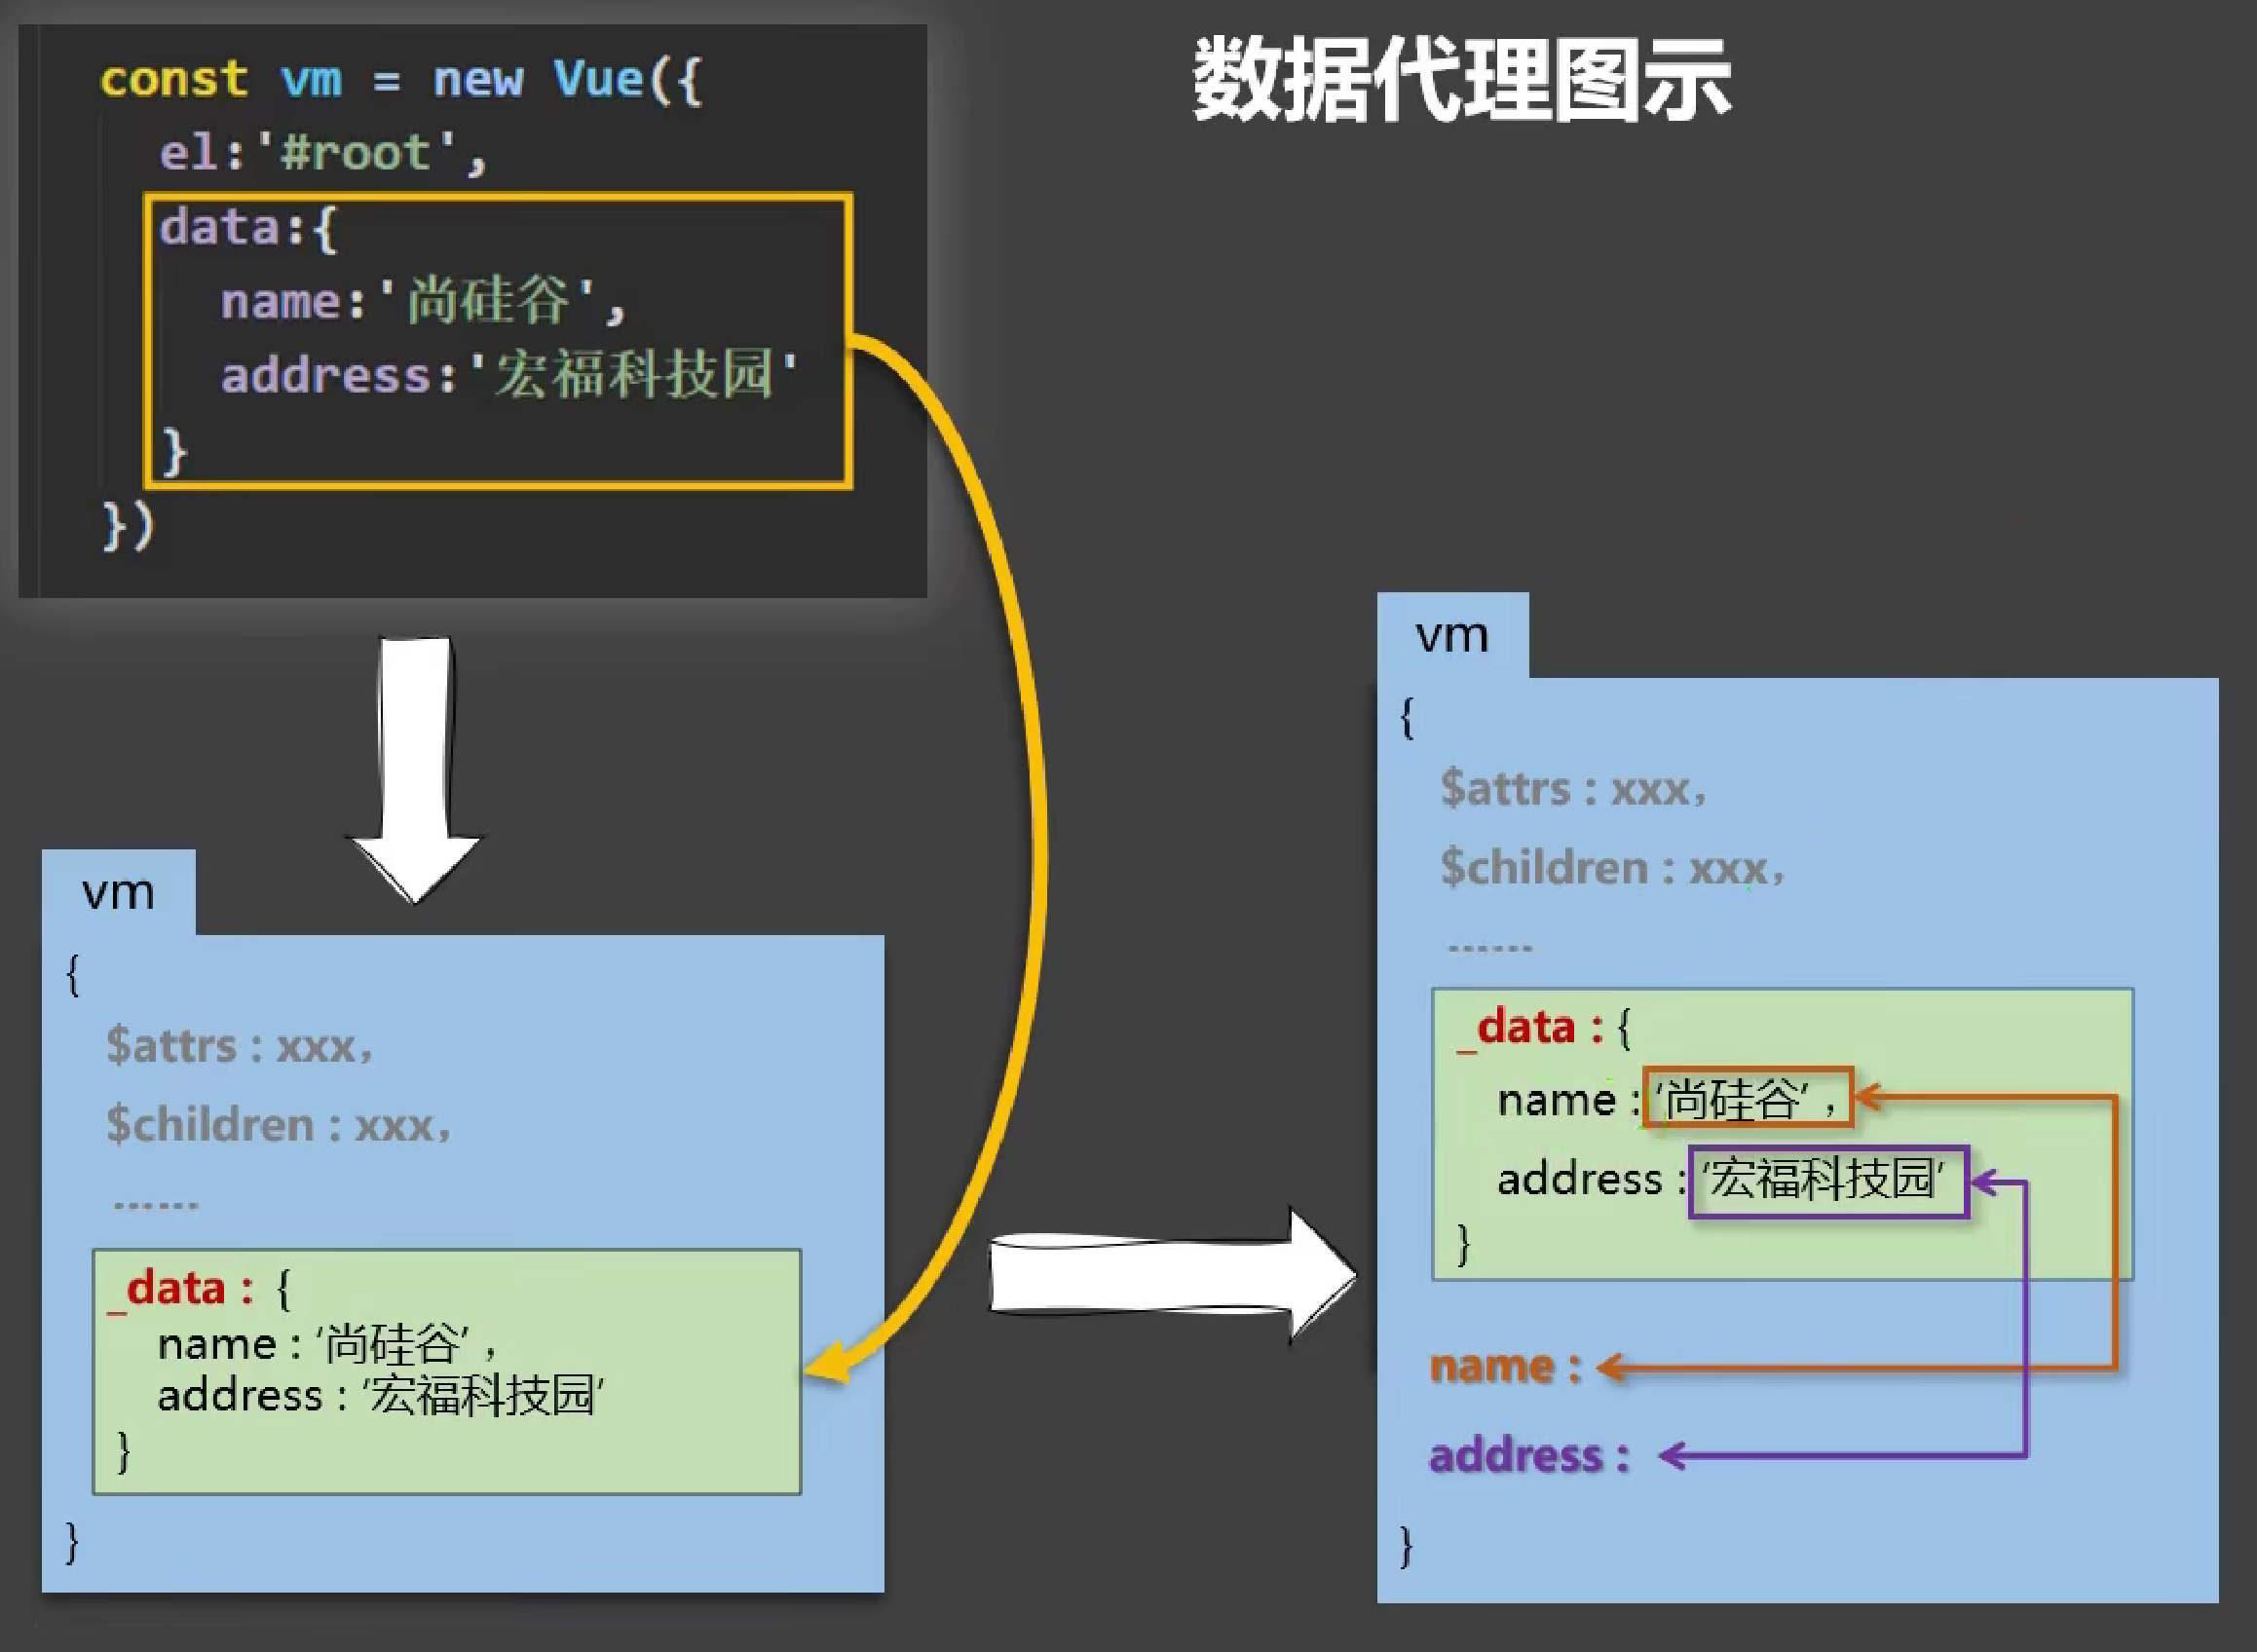Click the orange-boxed '尚硅谷' value in the right panel

pyautogui.click(x=1748, y=1098)
